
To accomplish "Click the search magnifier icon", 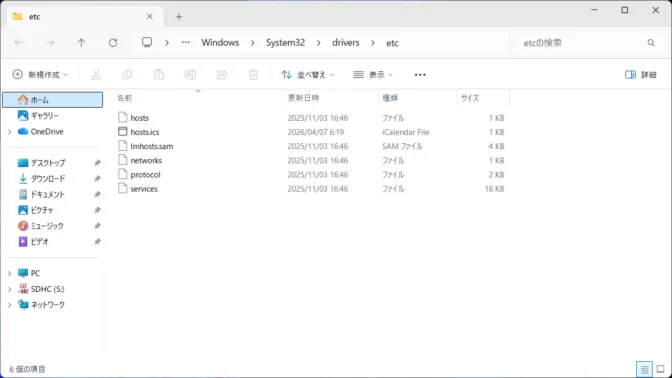I will (651, 42).
